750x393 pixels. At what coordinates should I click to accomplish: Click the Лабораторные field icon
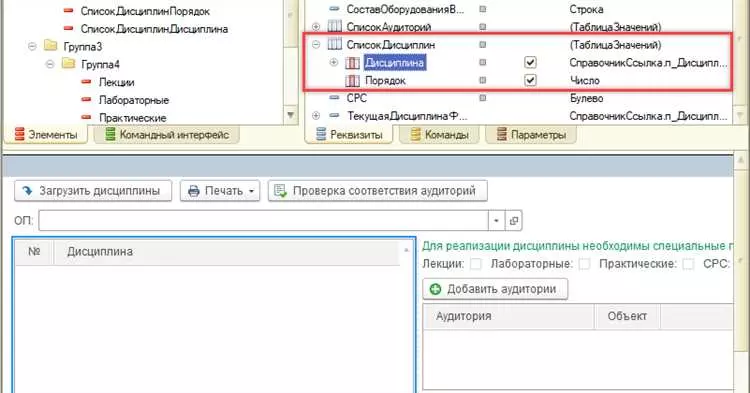87,99
